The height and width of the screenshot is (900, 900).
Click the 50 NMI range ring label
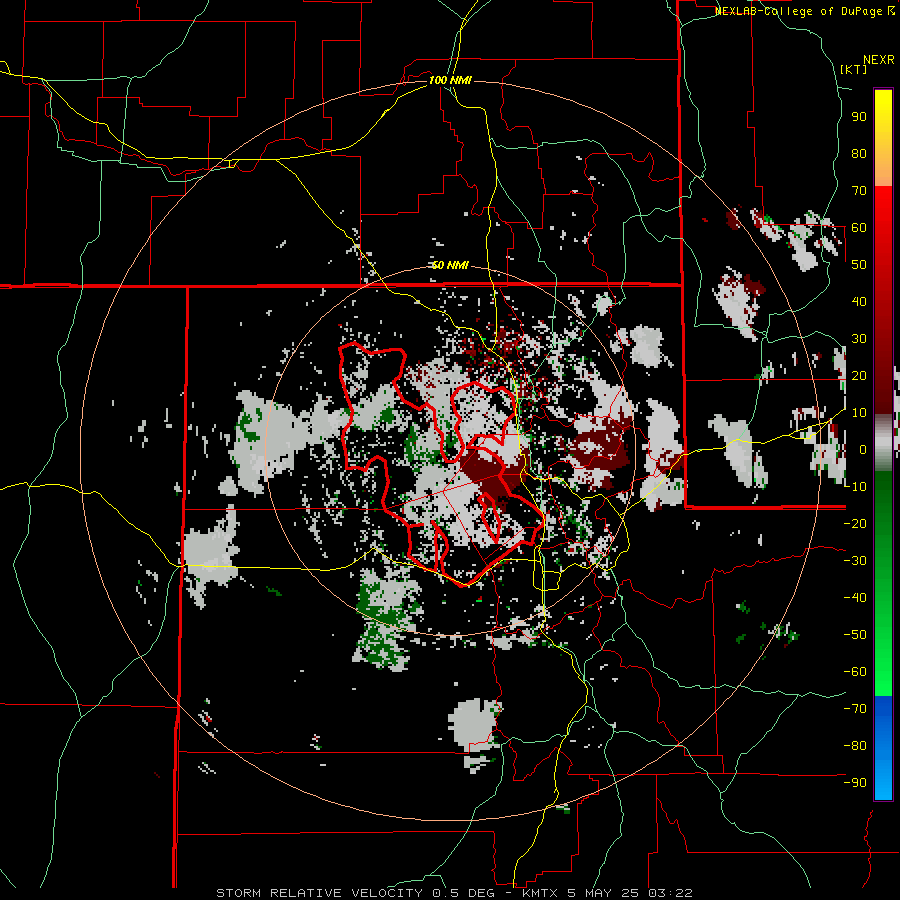coord(450,265)
